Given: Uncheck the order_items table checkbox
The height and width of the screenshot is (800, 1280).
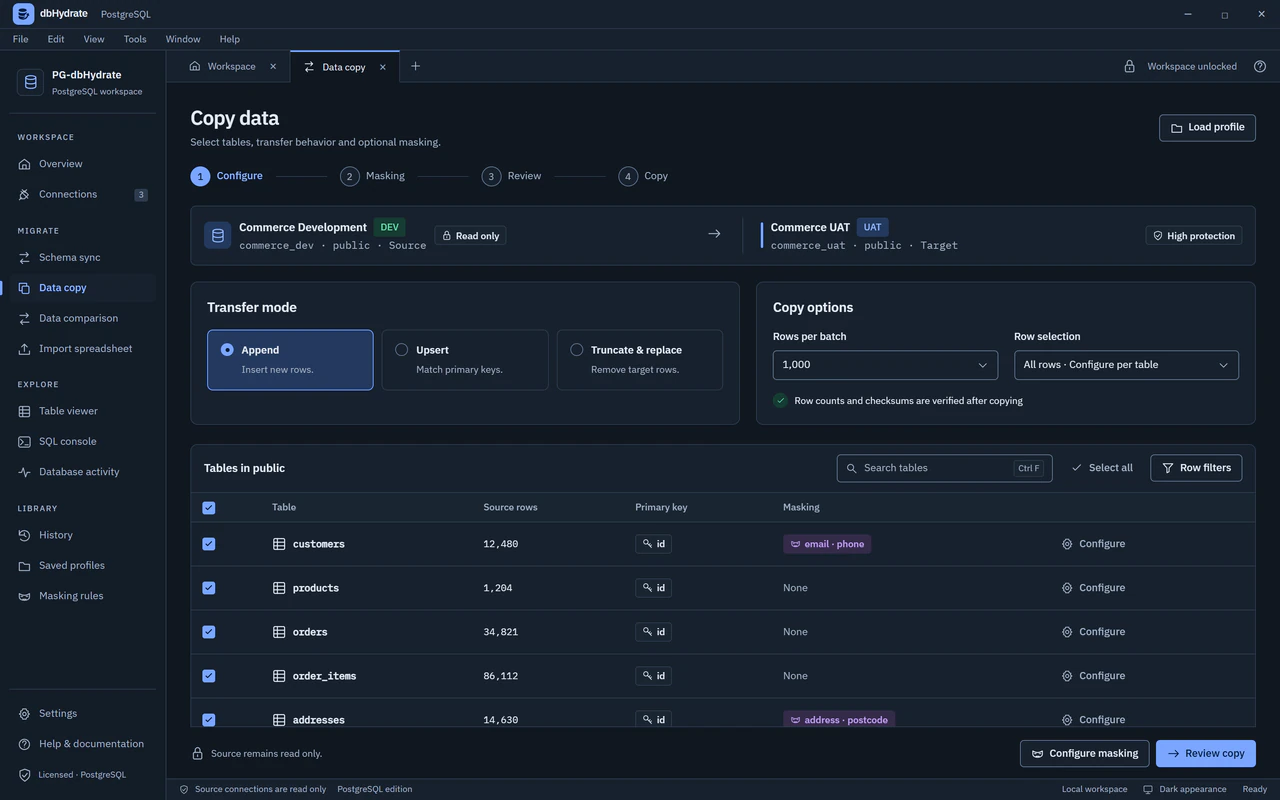Looking at the screenshot, I should [x=209, y=676].
